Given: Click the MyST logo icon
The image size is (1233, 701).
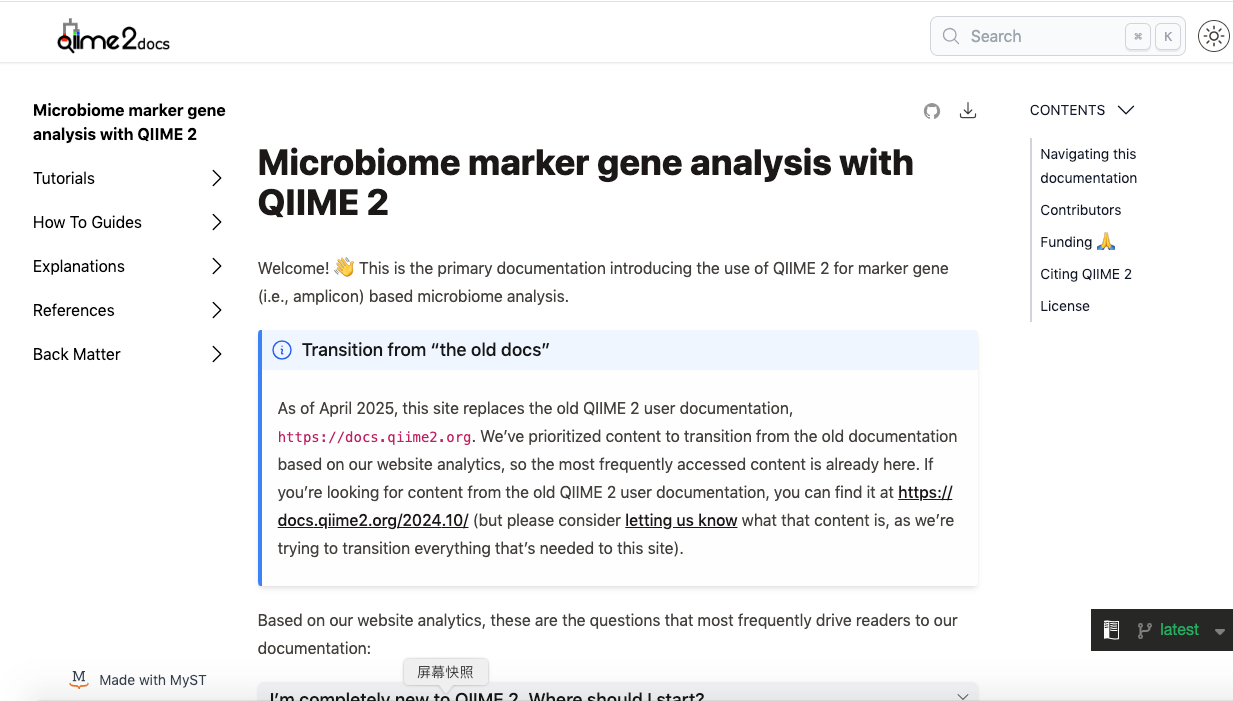Looking at the screenshot, I should [x=79, y=680].
